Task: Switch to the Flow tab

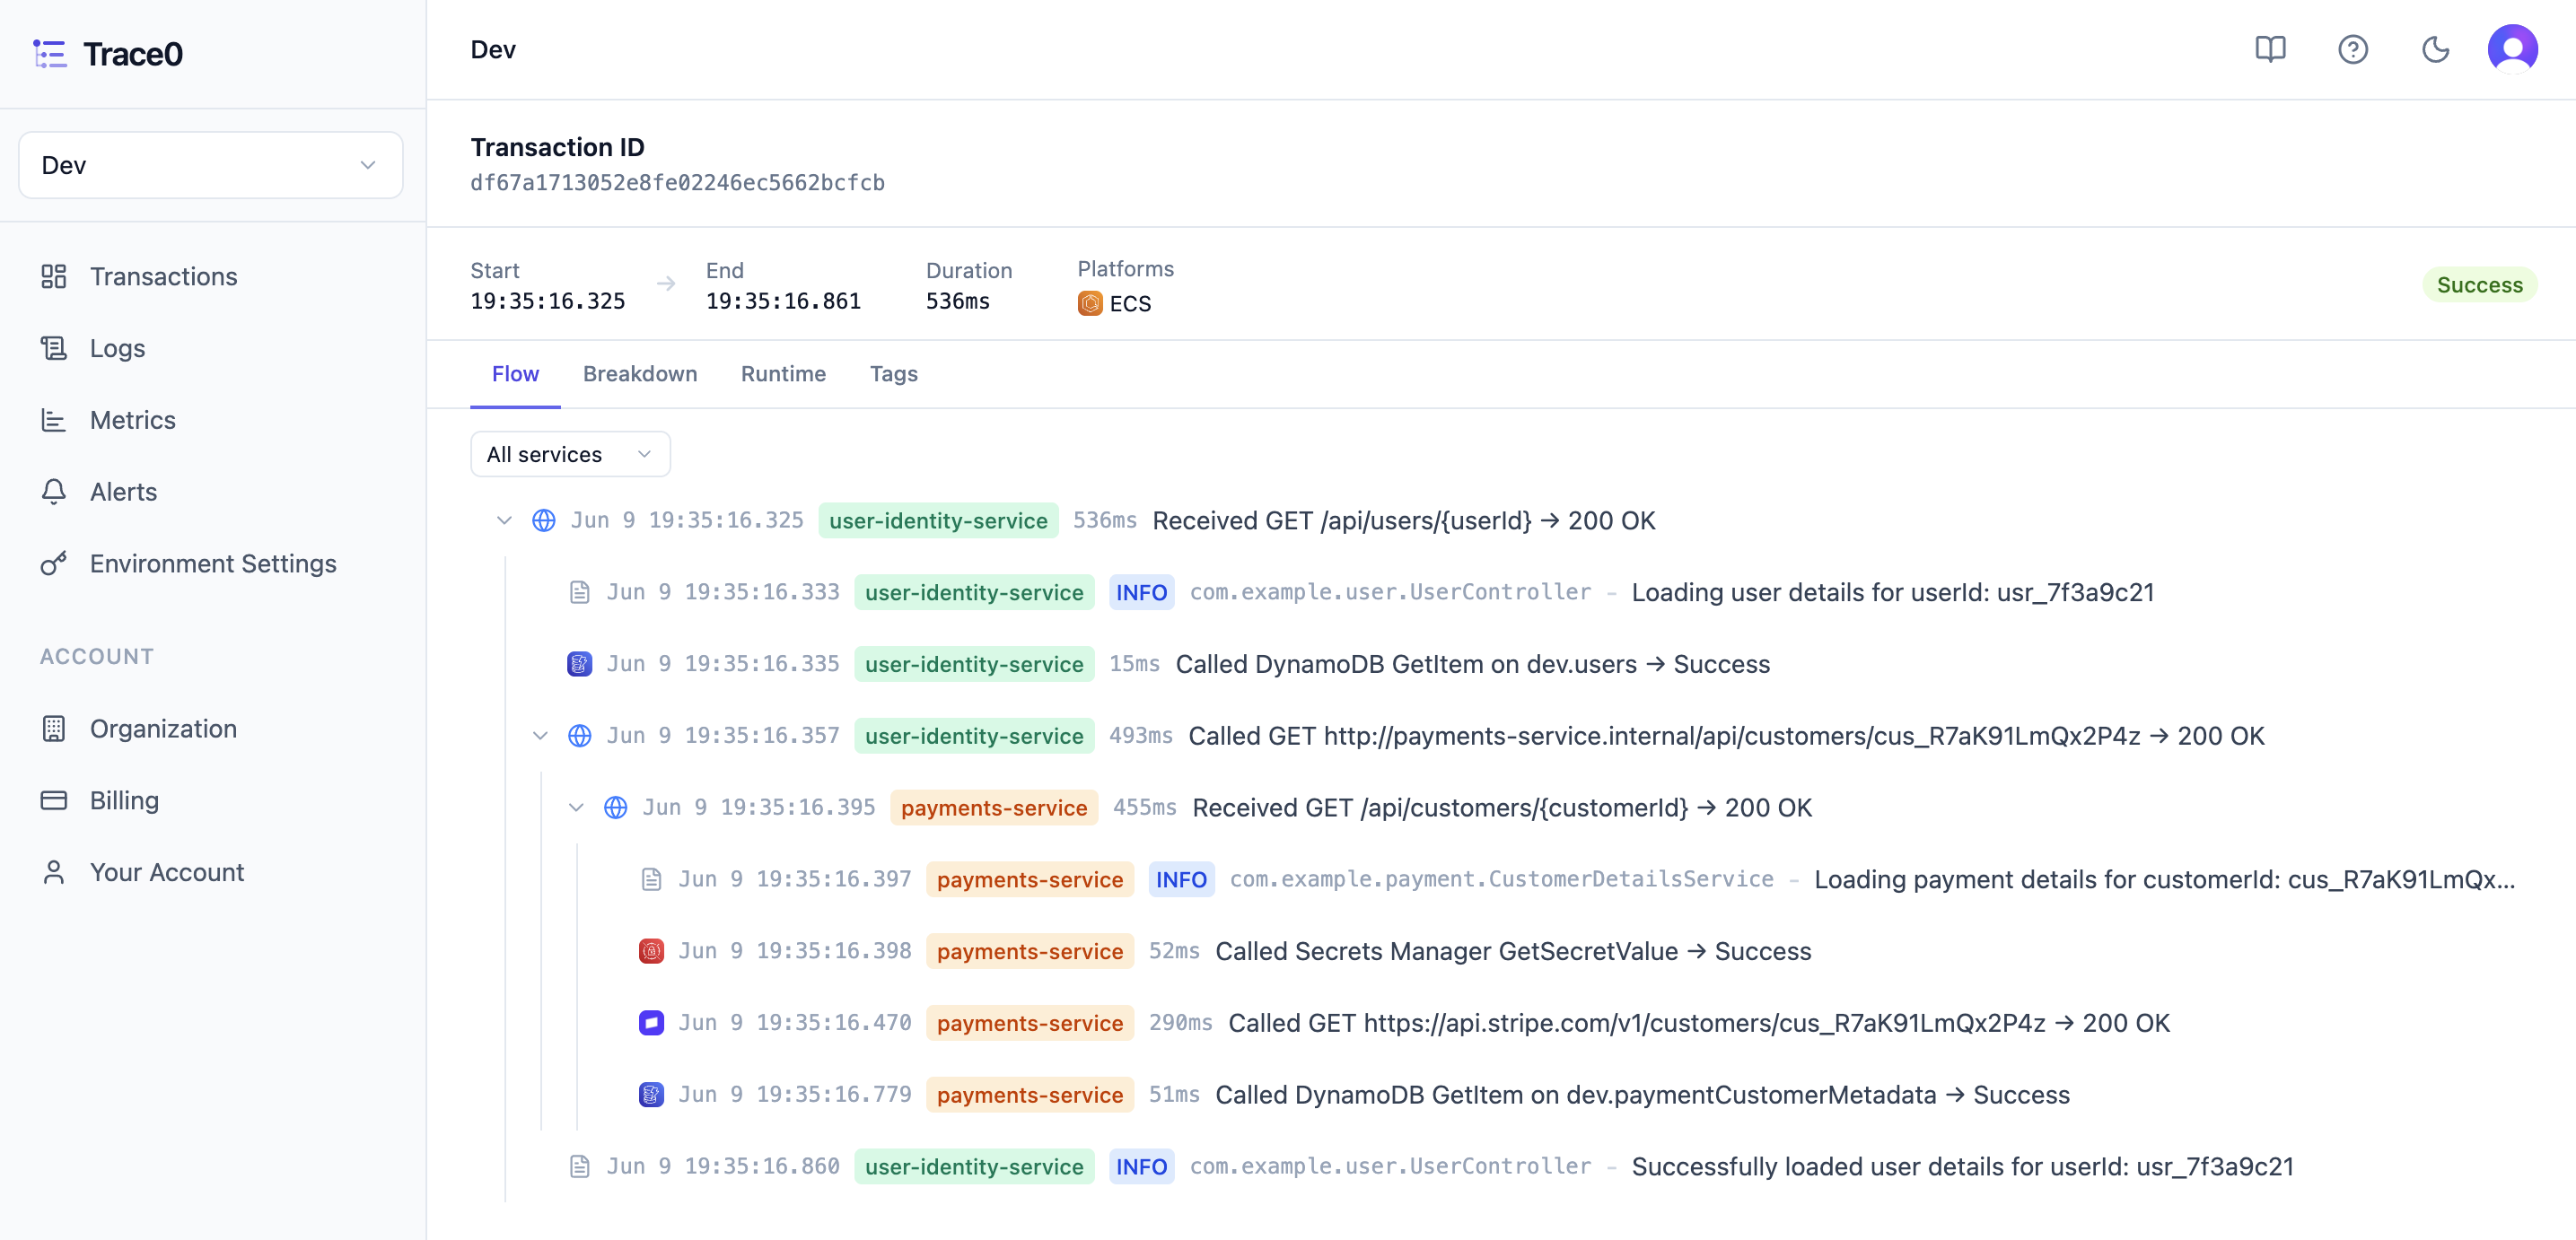Action: pos(515,374)
